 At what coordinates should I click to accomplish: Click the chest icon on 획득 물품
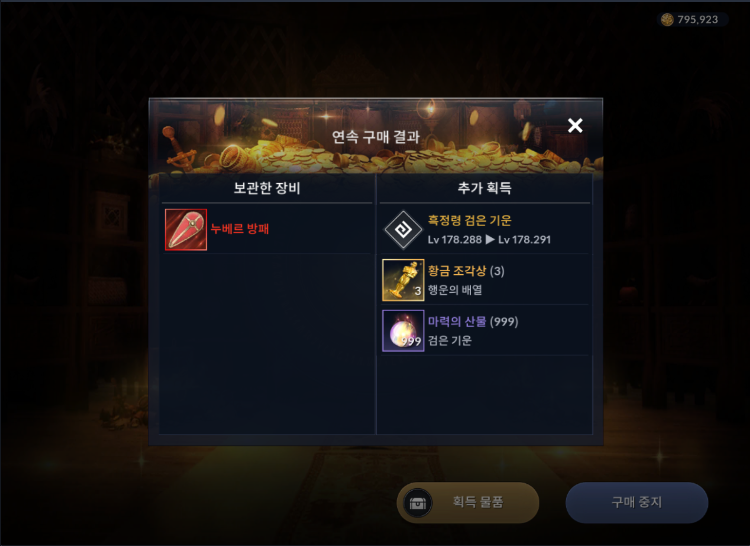click(418, 503)
